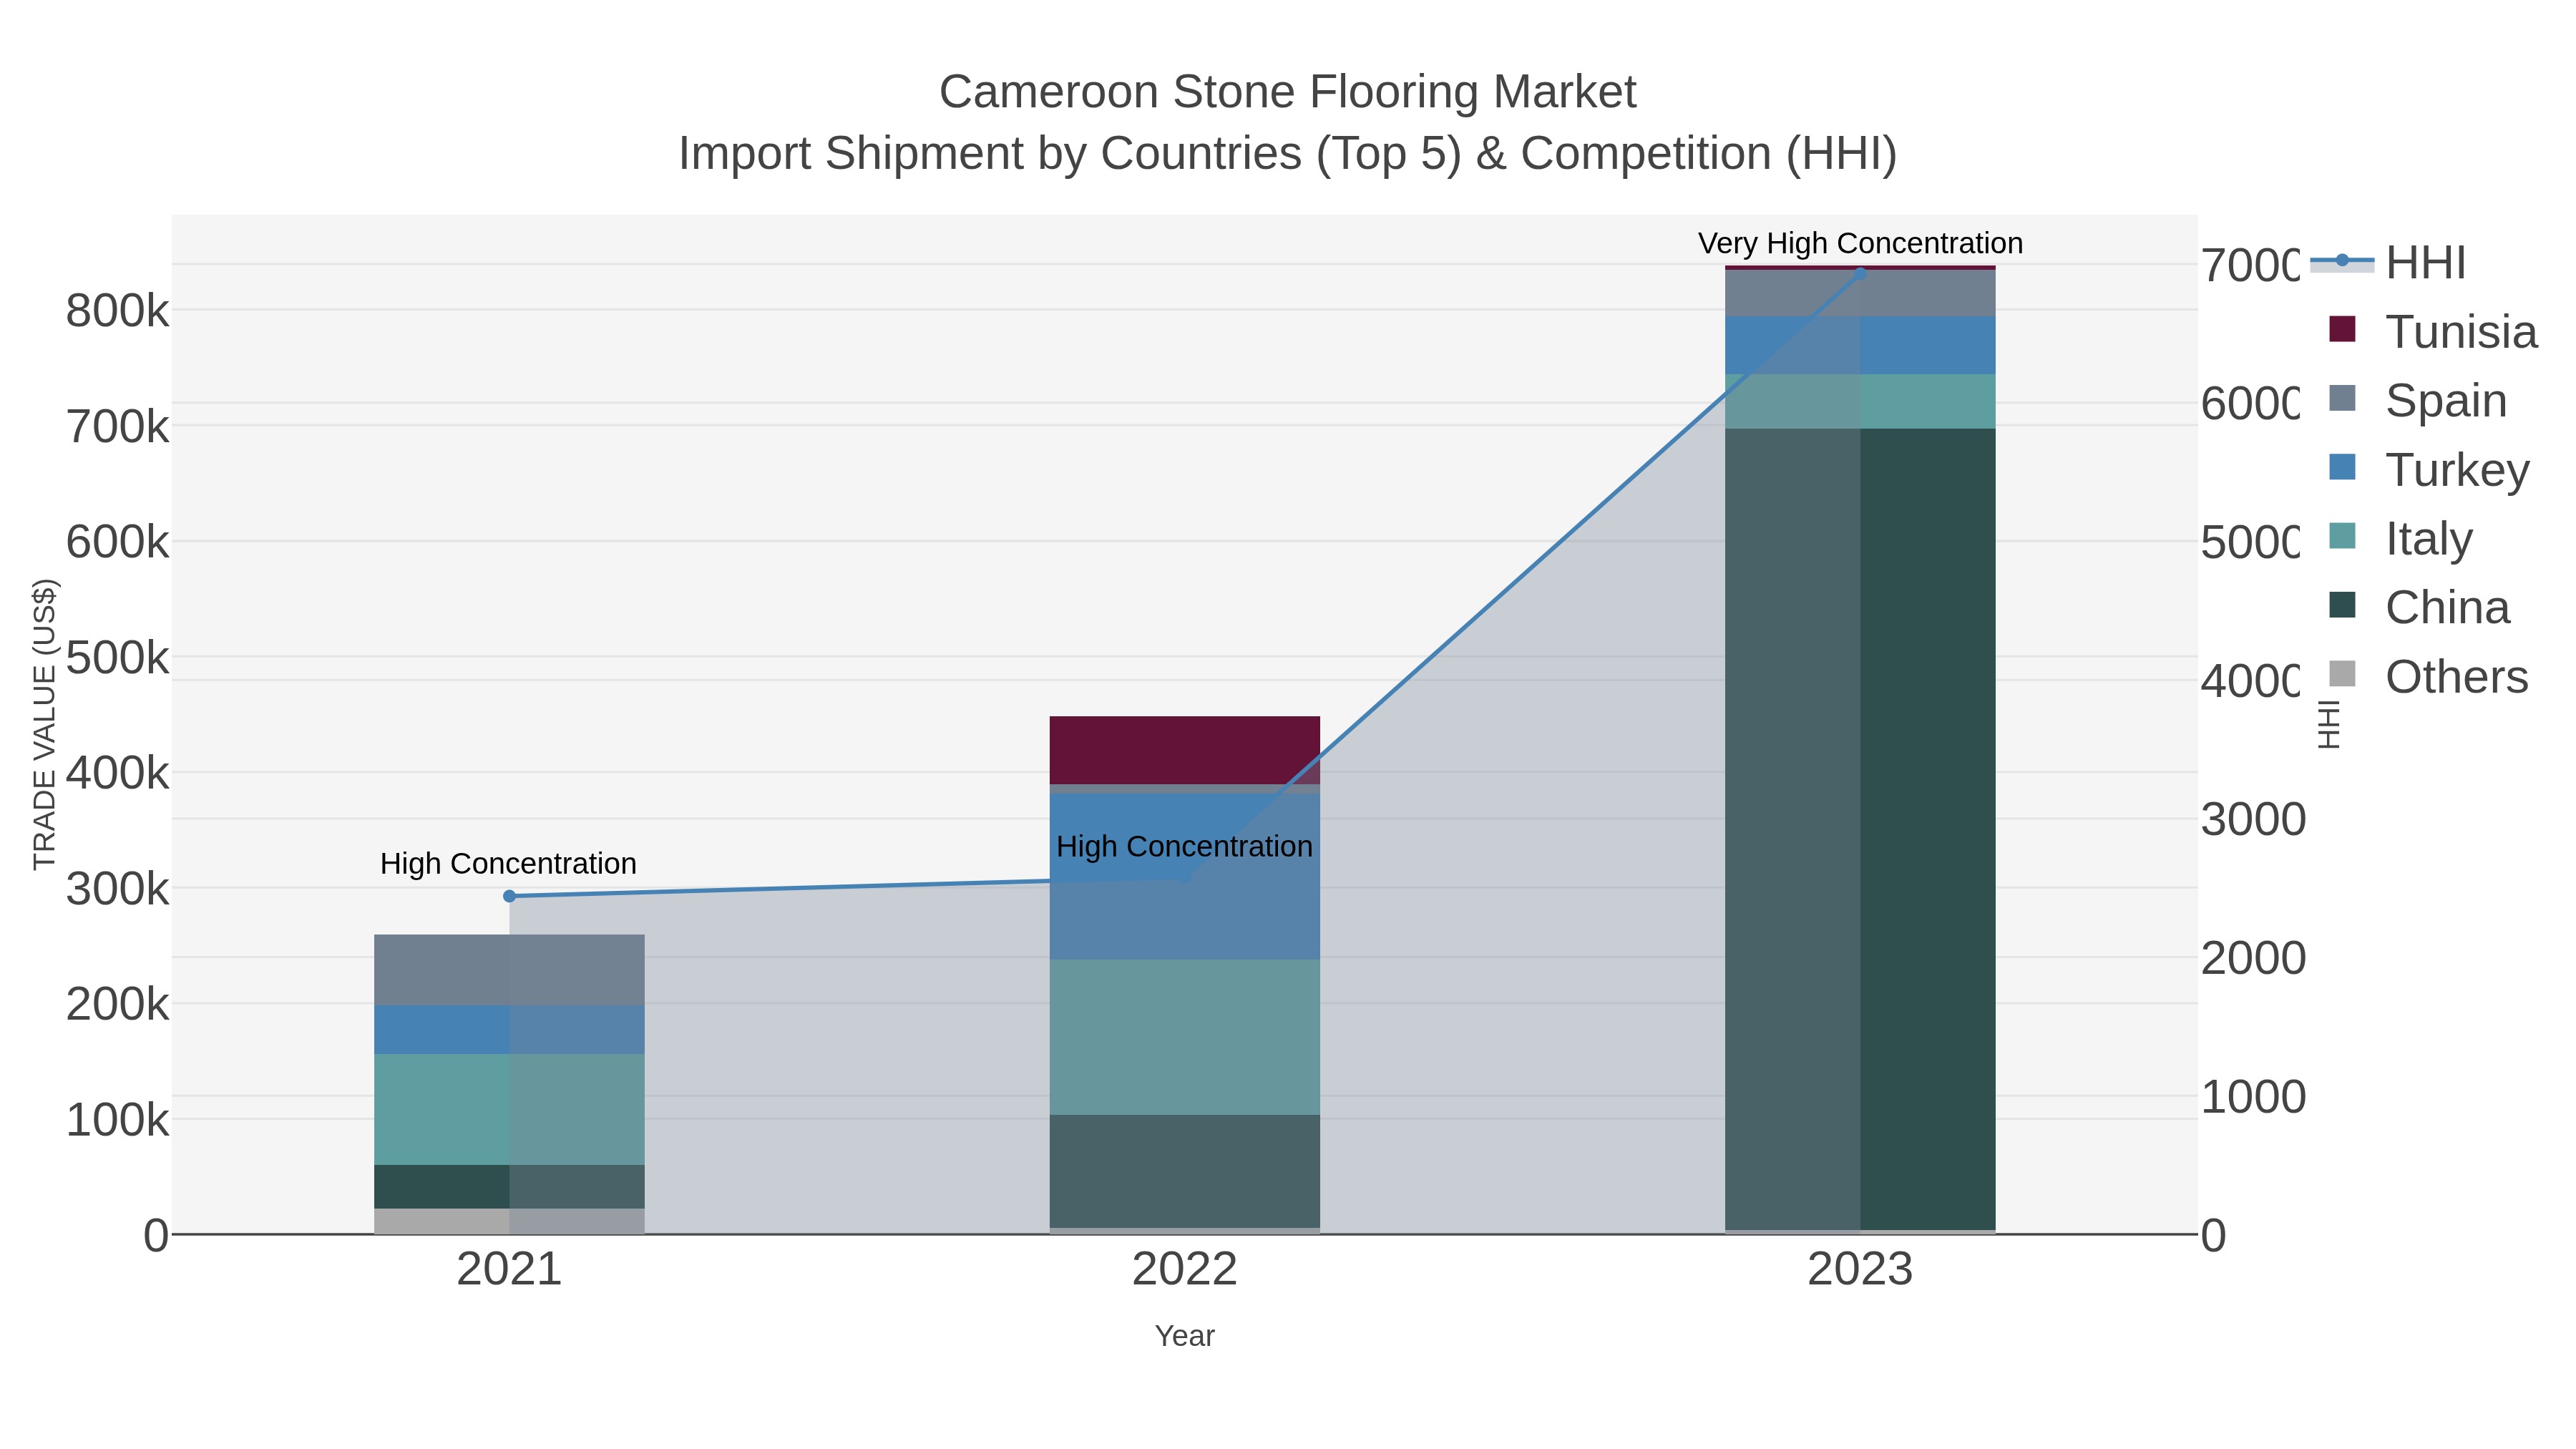Click the Tunisia segment of 2022 bar
This screenshot has height=1449, width=2576.
click(x=1184, y=750)
